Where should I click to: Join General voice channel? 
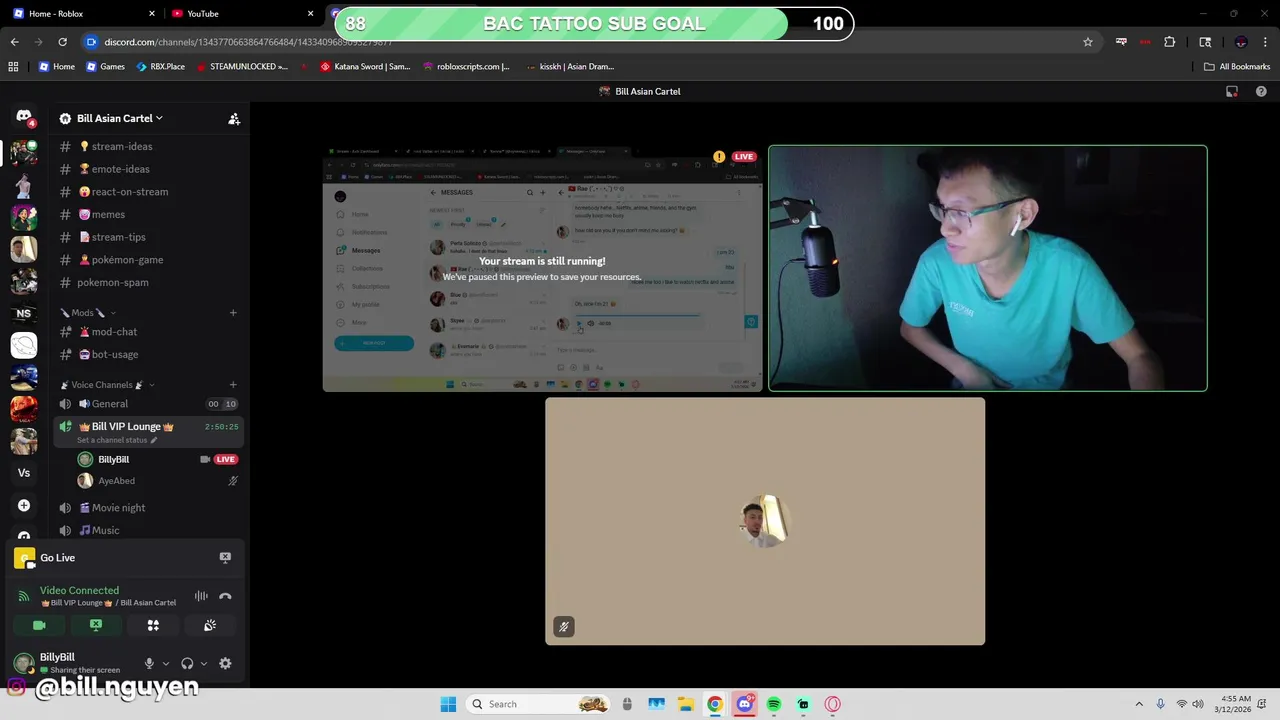(150, 404)
